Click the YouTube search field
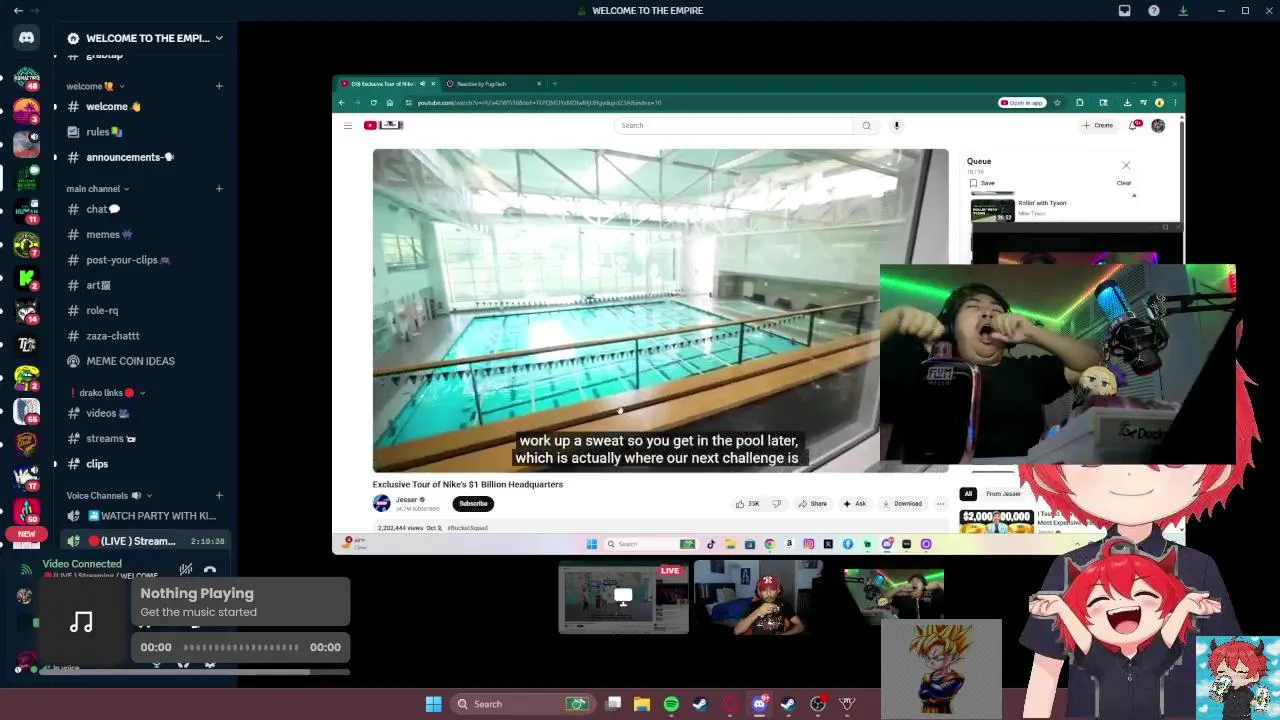 coord(735,125)
